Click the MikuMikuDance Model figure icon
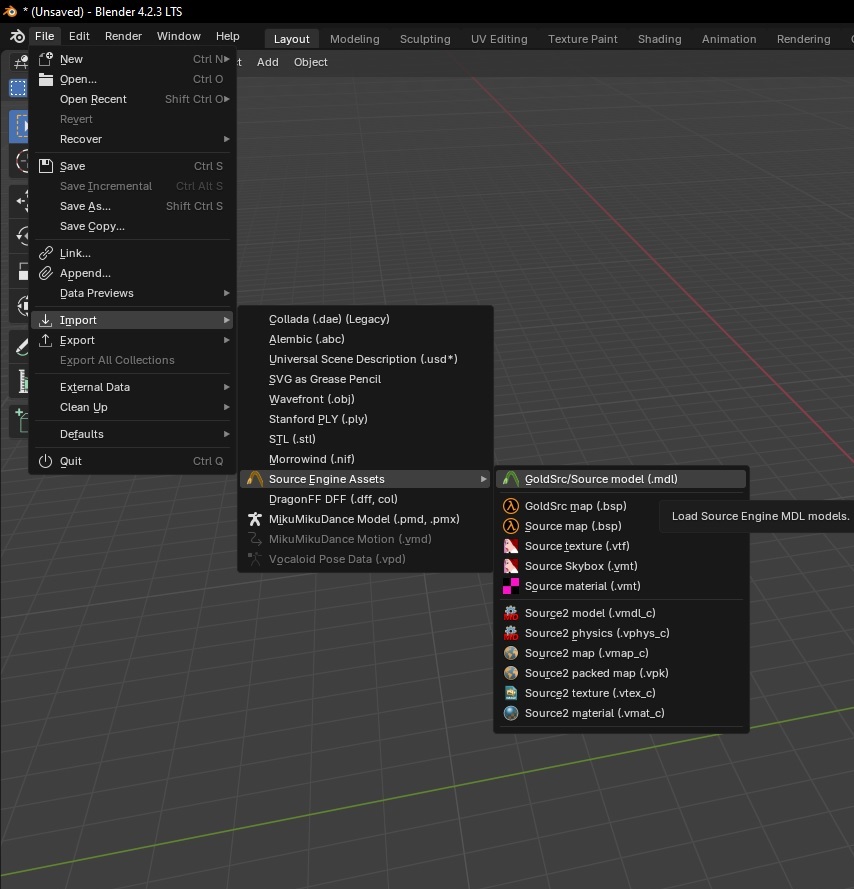The width and height of the screenshot is (854, 889). [x=255, y=519]
